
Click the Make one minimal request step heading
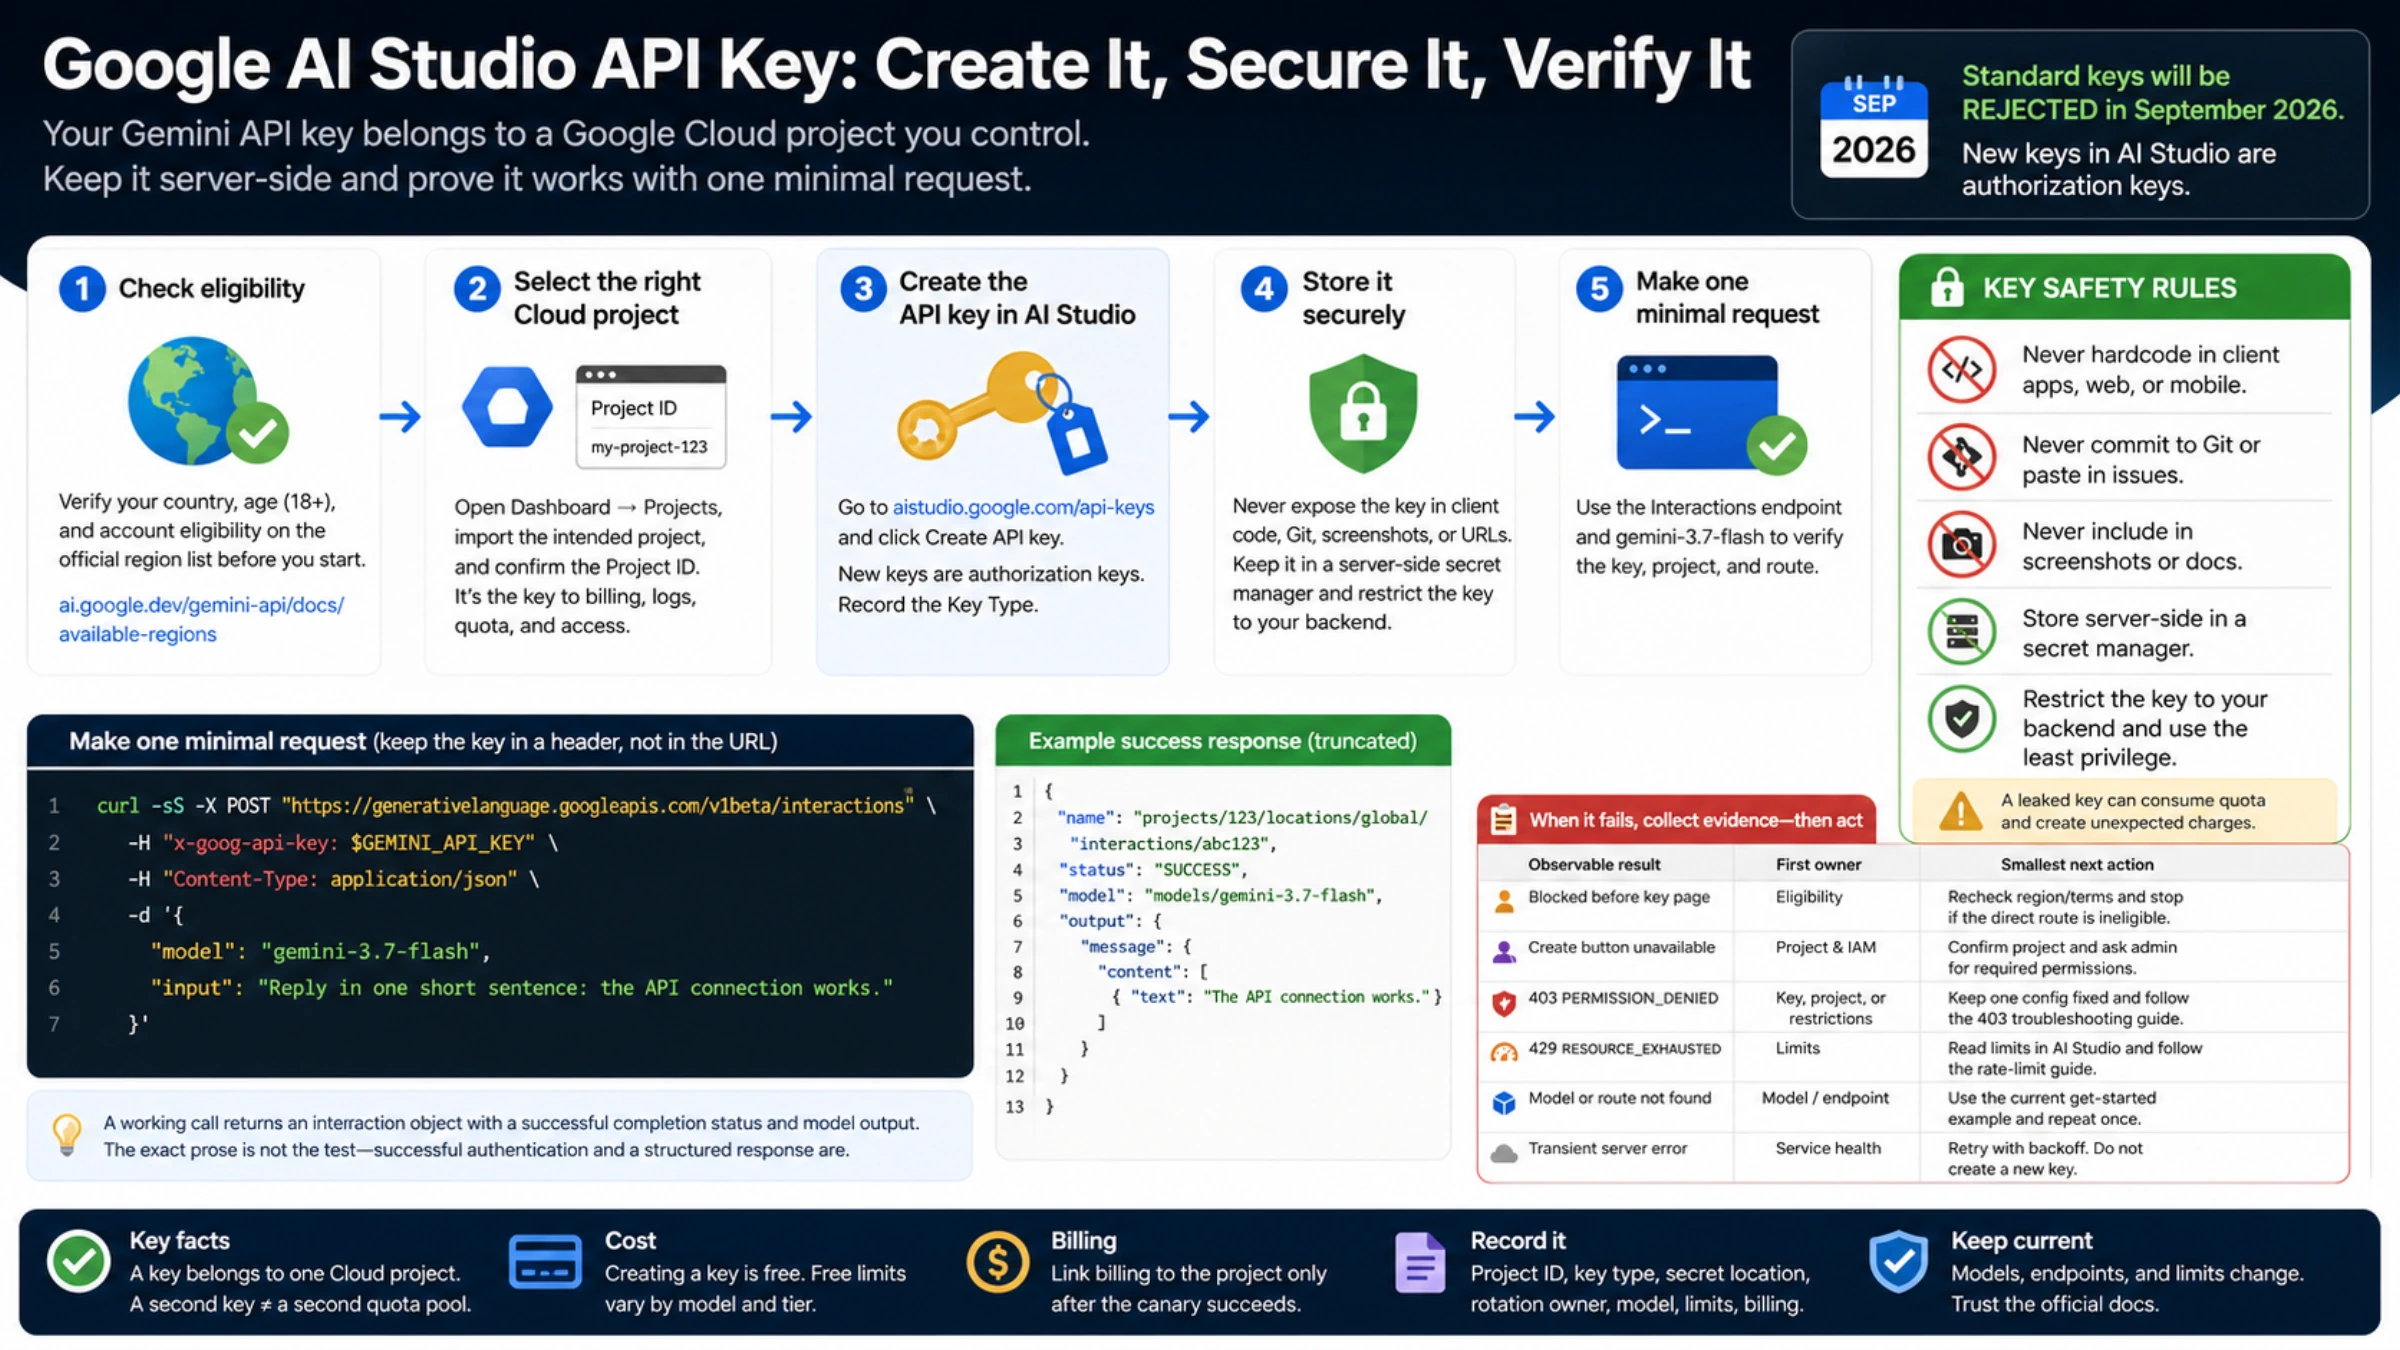click(1727, 297)
